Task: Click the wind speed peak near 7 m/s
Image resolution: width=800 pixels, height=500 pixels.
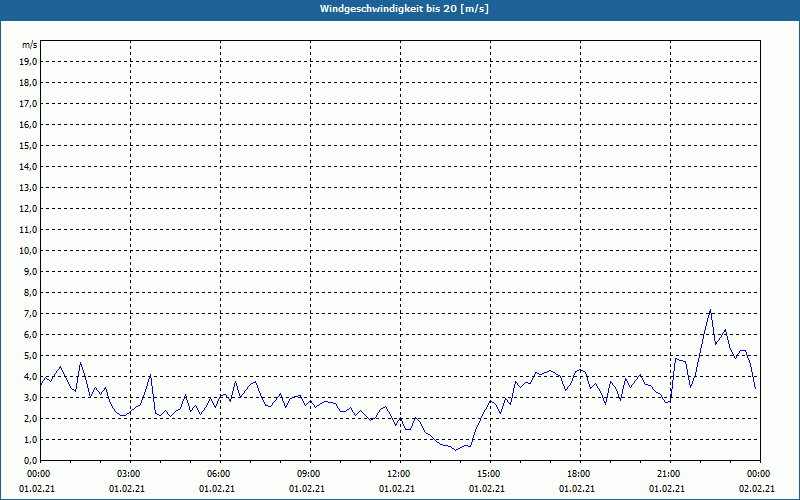Action: pyautogui.click(x=710, y=310)
